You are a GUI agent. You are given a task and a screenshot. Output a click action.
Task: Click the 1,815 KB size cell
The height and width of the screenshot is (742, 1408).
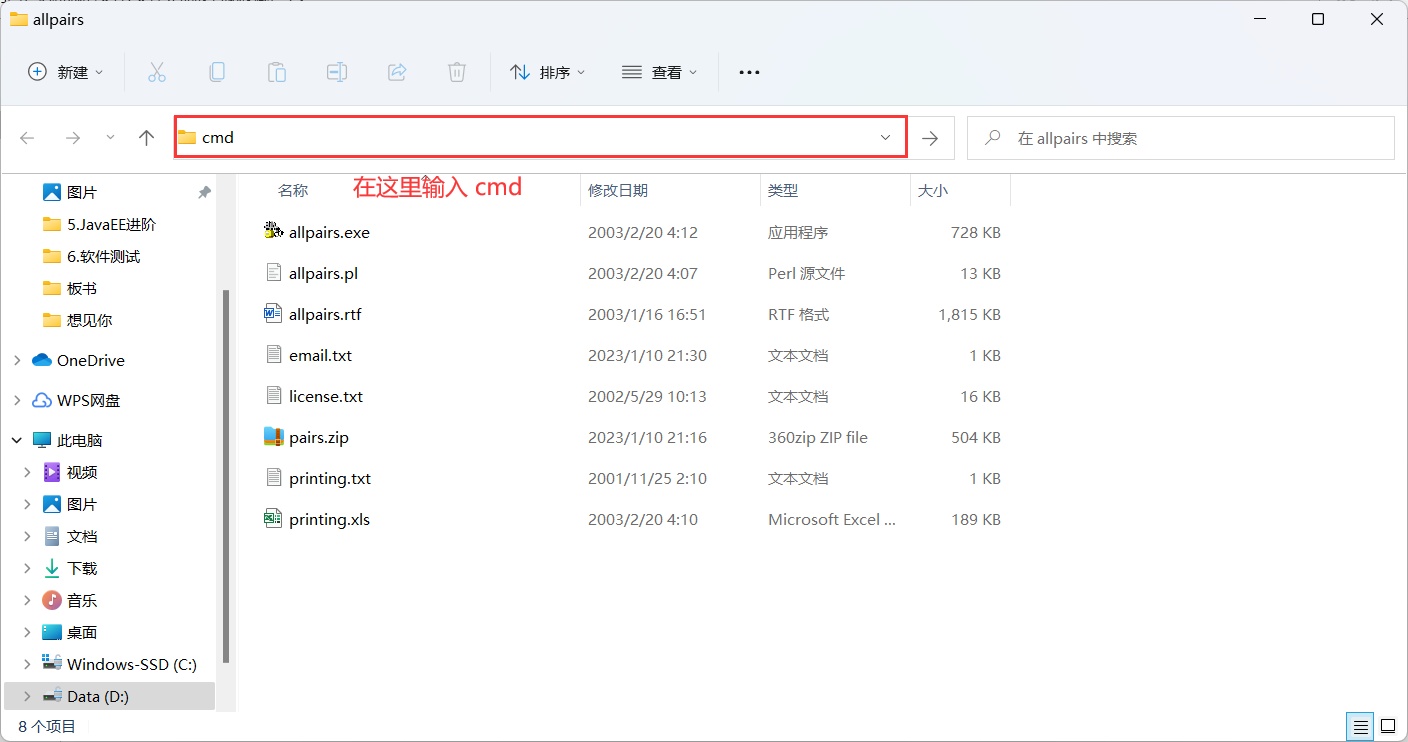[x=969, y=314]
